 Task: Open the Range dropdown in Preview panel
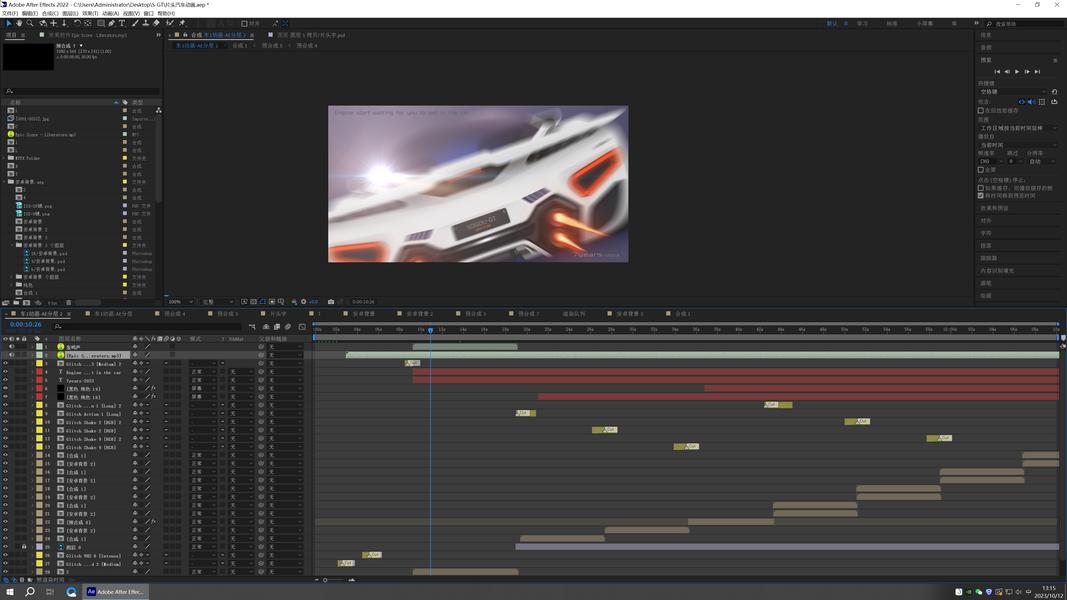pyautogui.click(x=1018, y=128)
